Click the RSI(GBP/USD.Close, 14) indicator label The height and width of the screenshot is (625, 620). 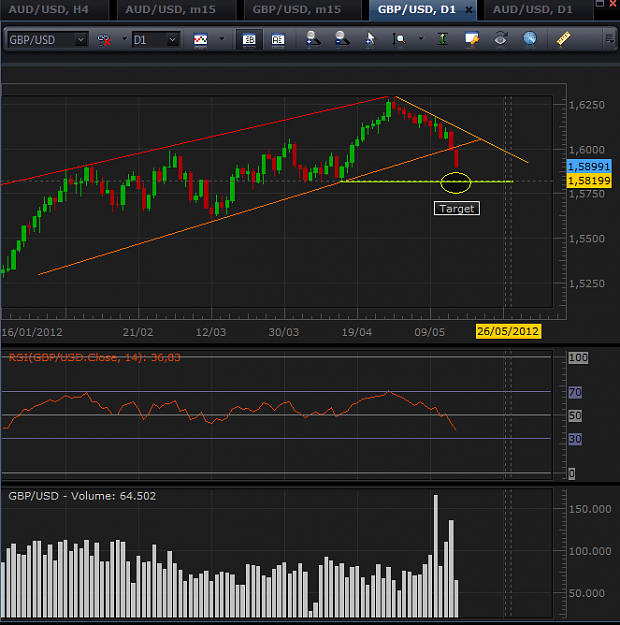(94, 357)
